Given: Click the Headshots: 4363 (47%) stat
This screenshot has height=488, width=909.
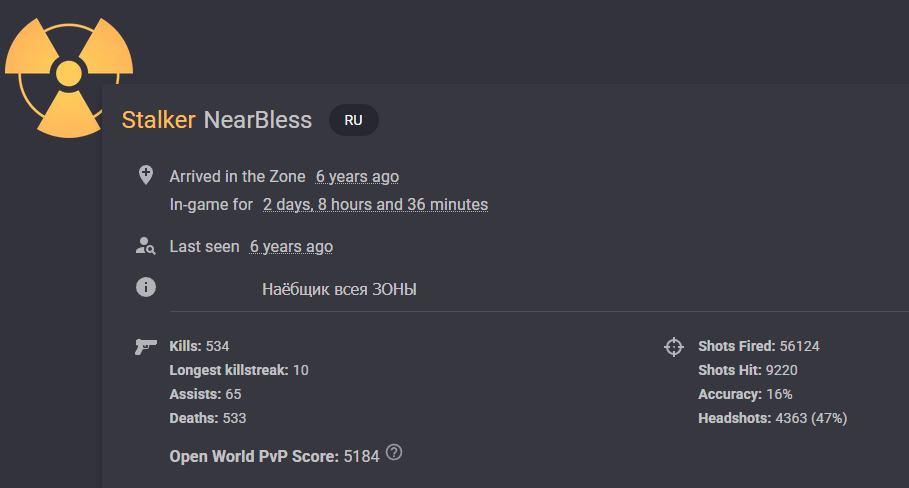Looking at the screenshot, I should coord(772,418).
